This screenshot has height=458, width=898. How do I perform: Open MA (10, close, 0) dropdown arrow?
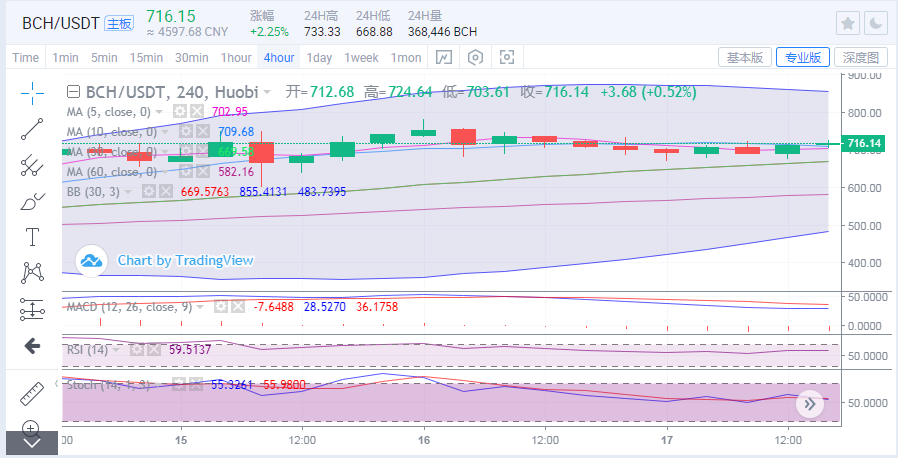coord(165,132)
